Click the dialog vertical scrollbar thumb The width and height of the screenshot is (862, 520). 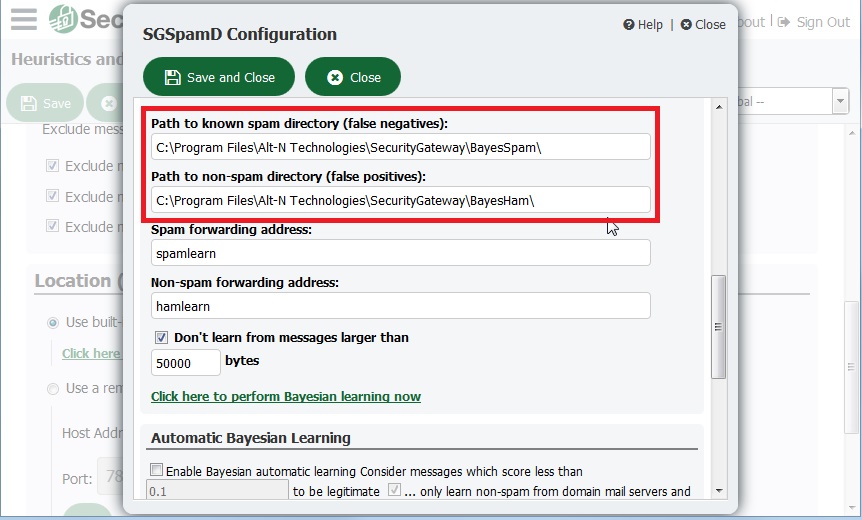[x=719, y=327]
